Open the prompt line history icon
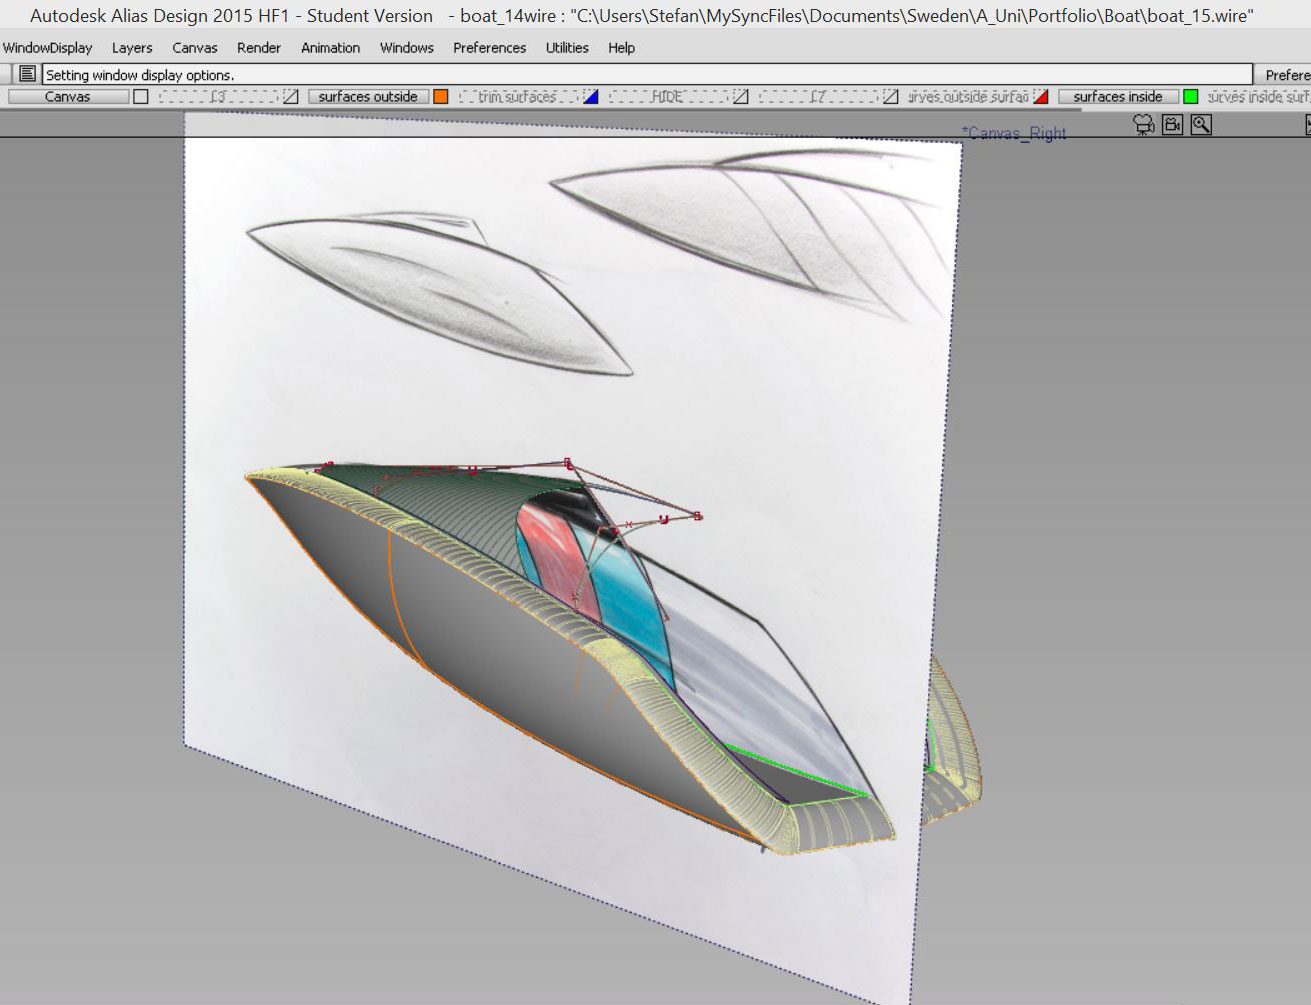This screenshot has width=1311, height=1005. tap(27, 74)
